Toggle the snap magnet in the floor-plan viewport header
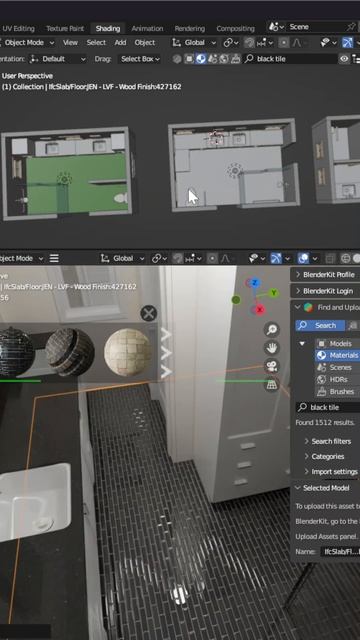The image size is (360, 640). [x=249, y=42]
